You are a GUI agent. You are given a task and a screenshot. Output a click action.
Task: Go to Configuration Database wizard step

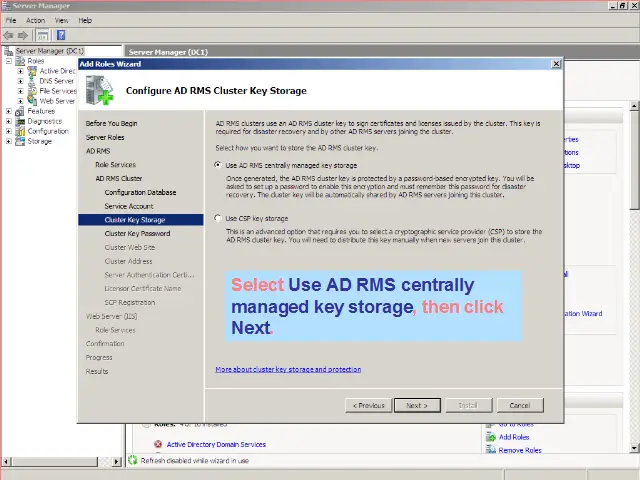pyautogui.click(x=140, y=192)
